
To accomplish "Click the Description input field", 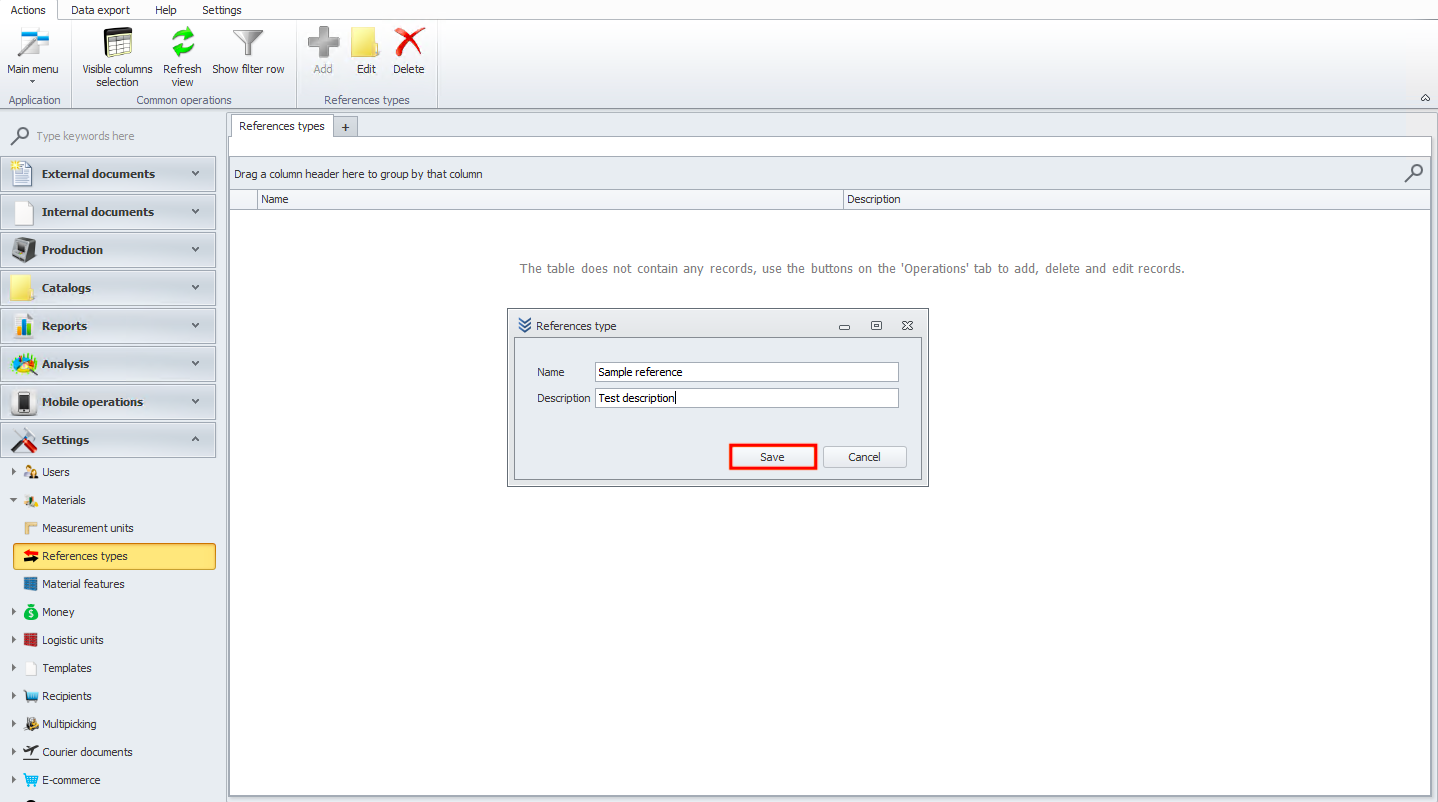I will click(x=746, y=398).
